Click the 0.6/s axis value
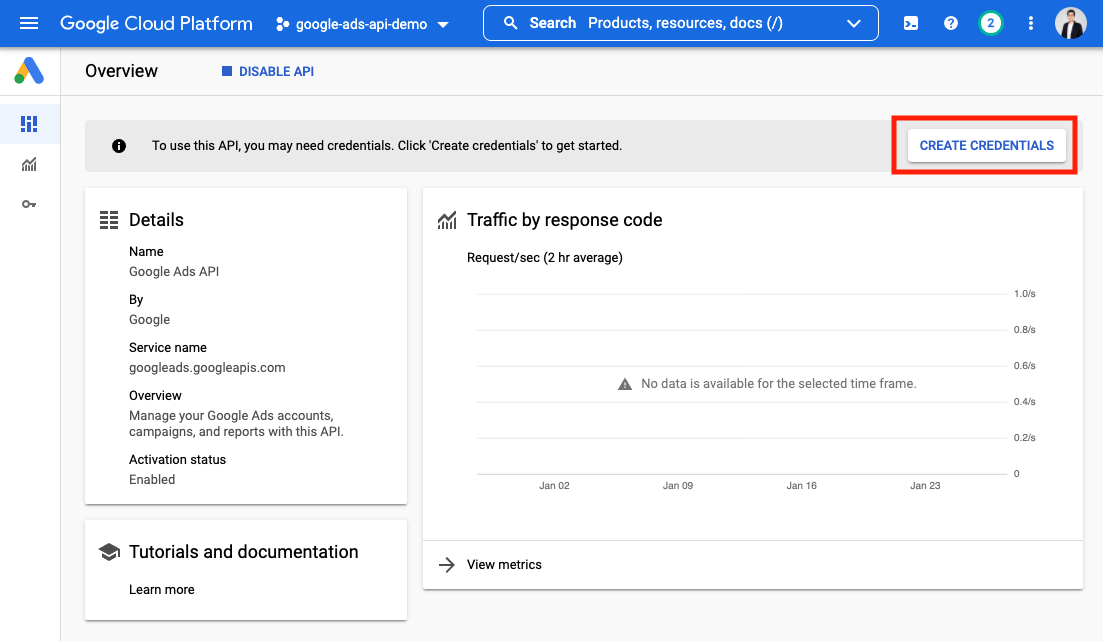Image resolution: width=1103 pixels, height=641 pixels. click(1024, 365)
